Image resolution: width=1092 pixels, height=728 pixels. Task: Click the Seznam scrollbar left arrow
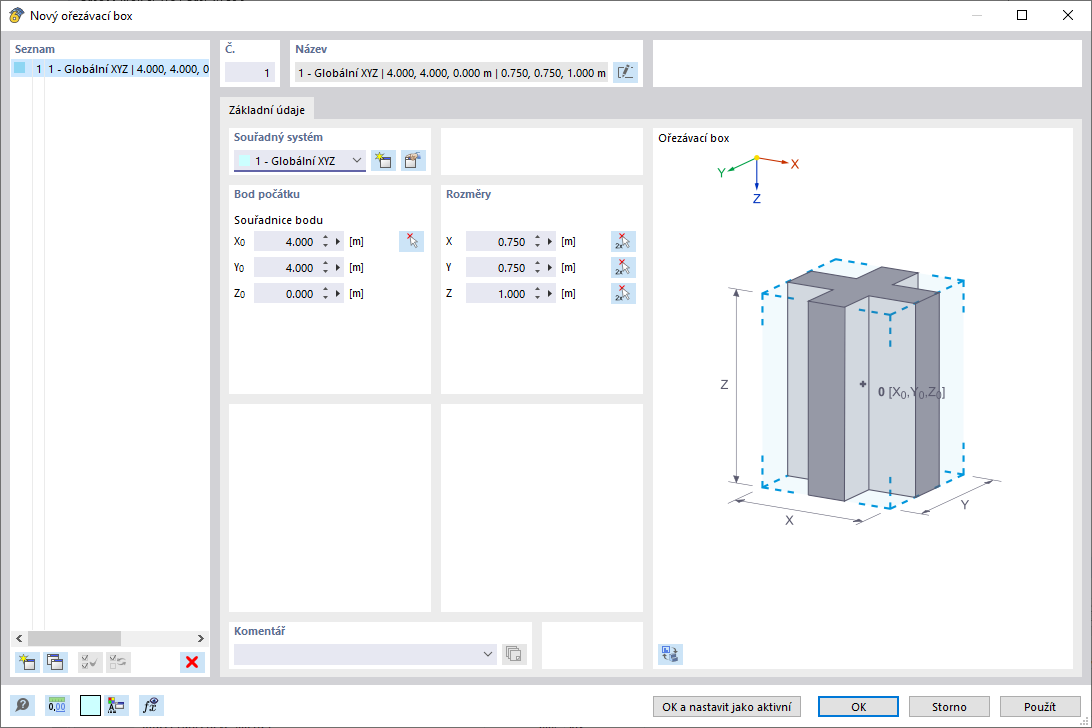[20, 638]
